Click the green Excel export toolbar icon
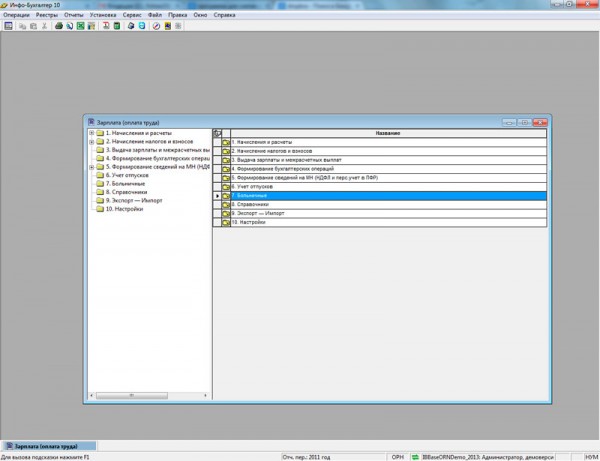Image resolution: width=600 pixels, height=461 pixels. 81,25
